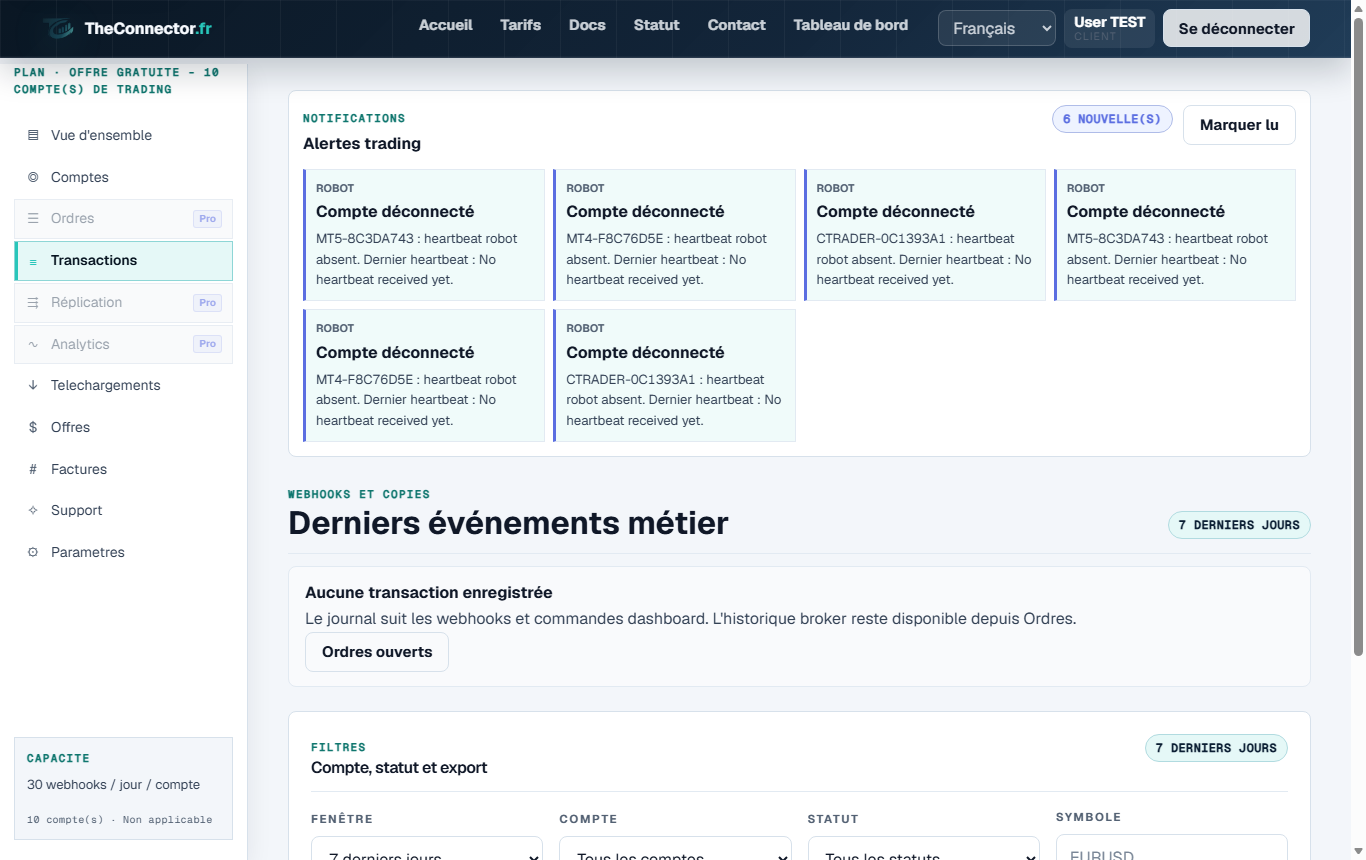This screenshot has width=1366, height=860.
Task: Click the User TEST profile badge
Action: [x=1110, y=28]
